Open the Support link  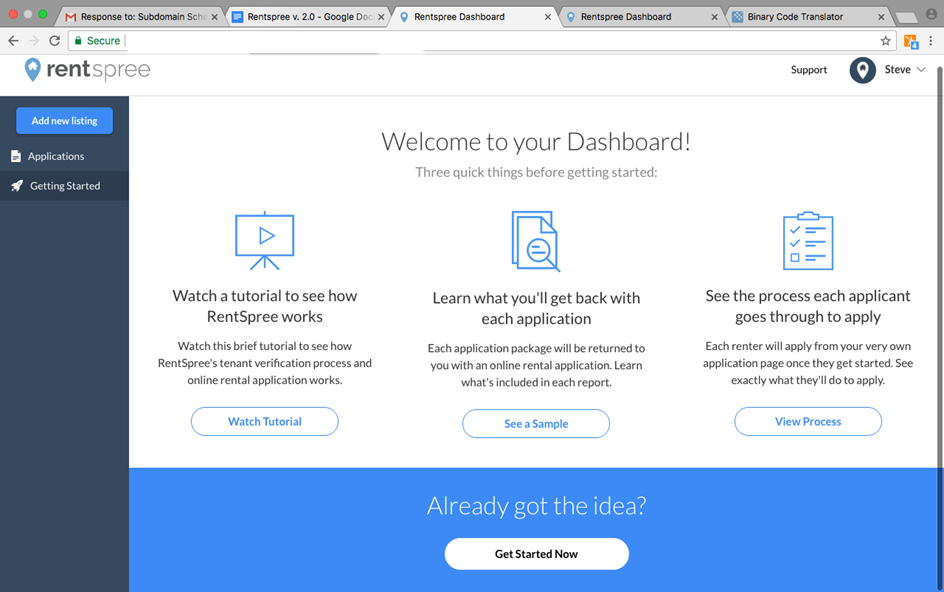809,70
